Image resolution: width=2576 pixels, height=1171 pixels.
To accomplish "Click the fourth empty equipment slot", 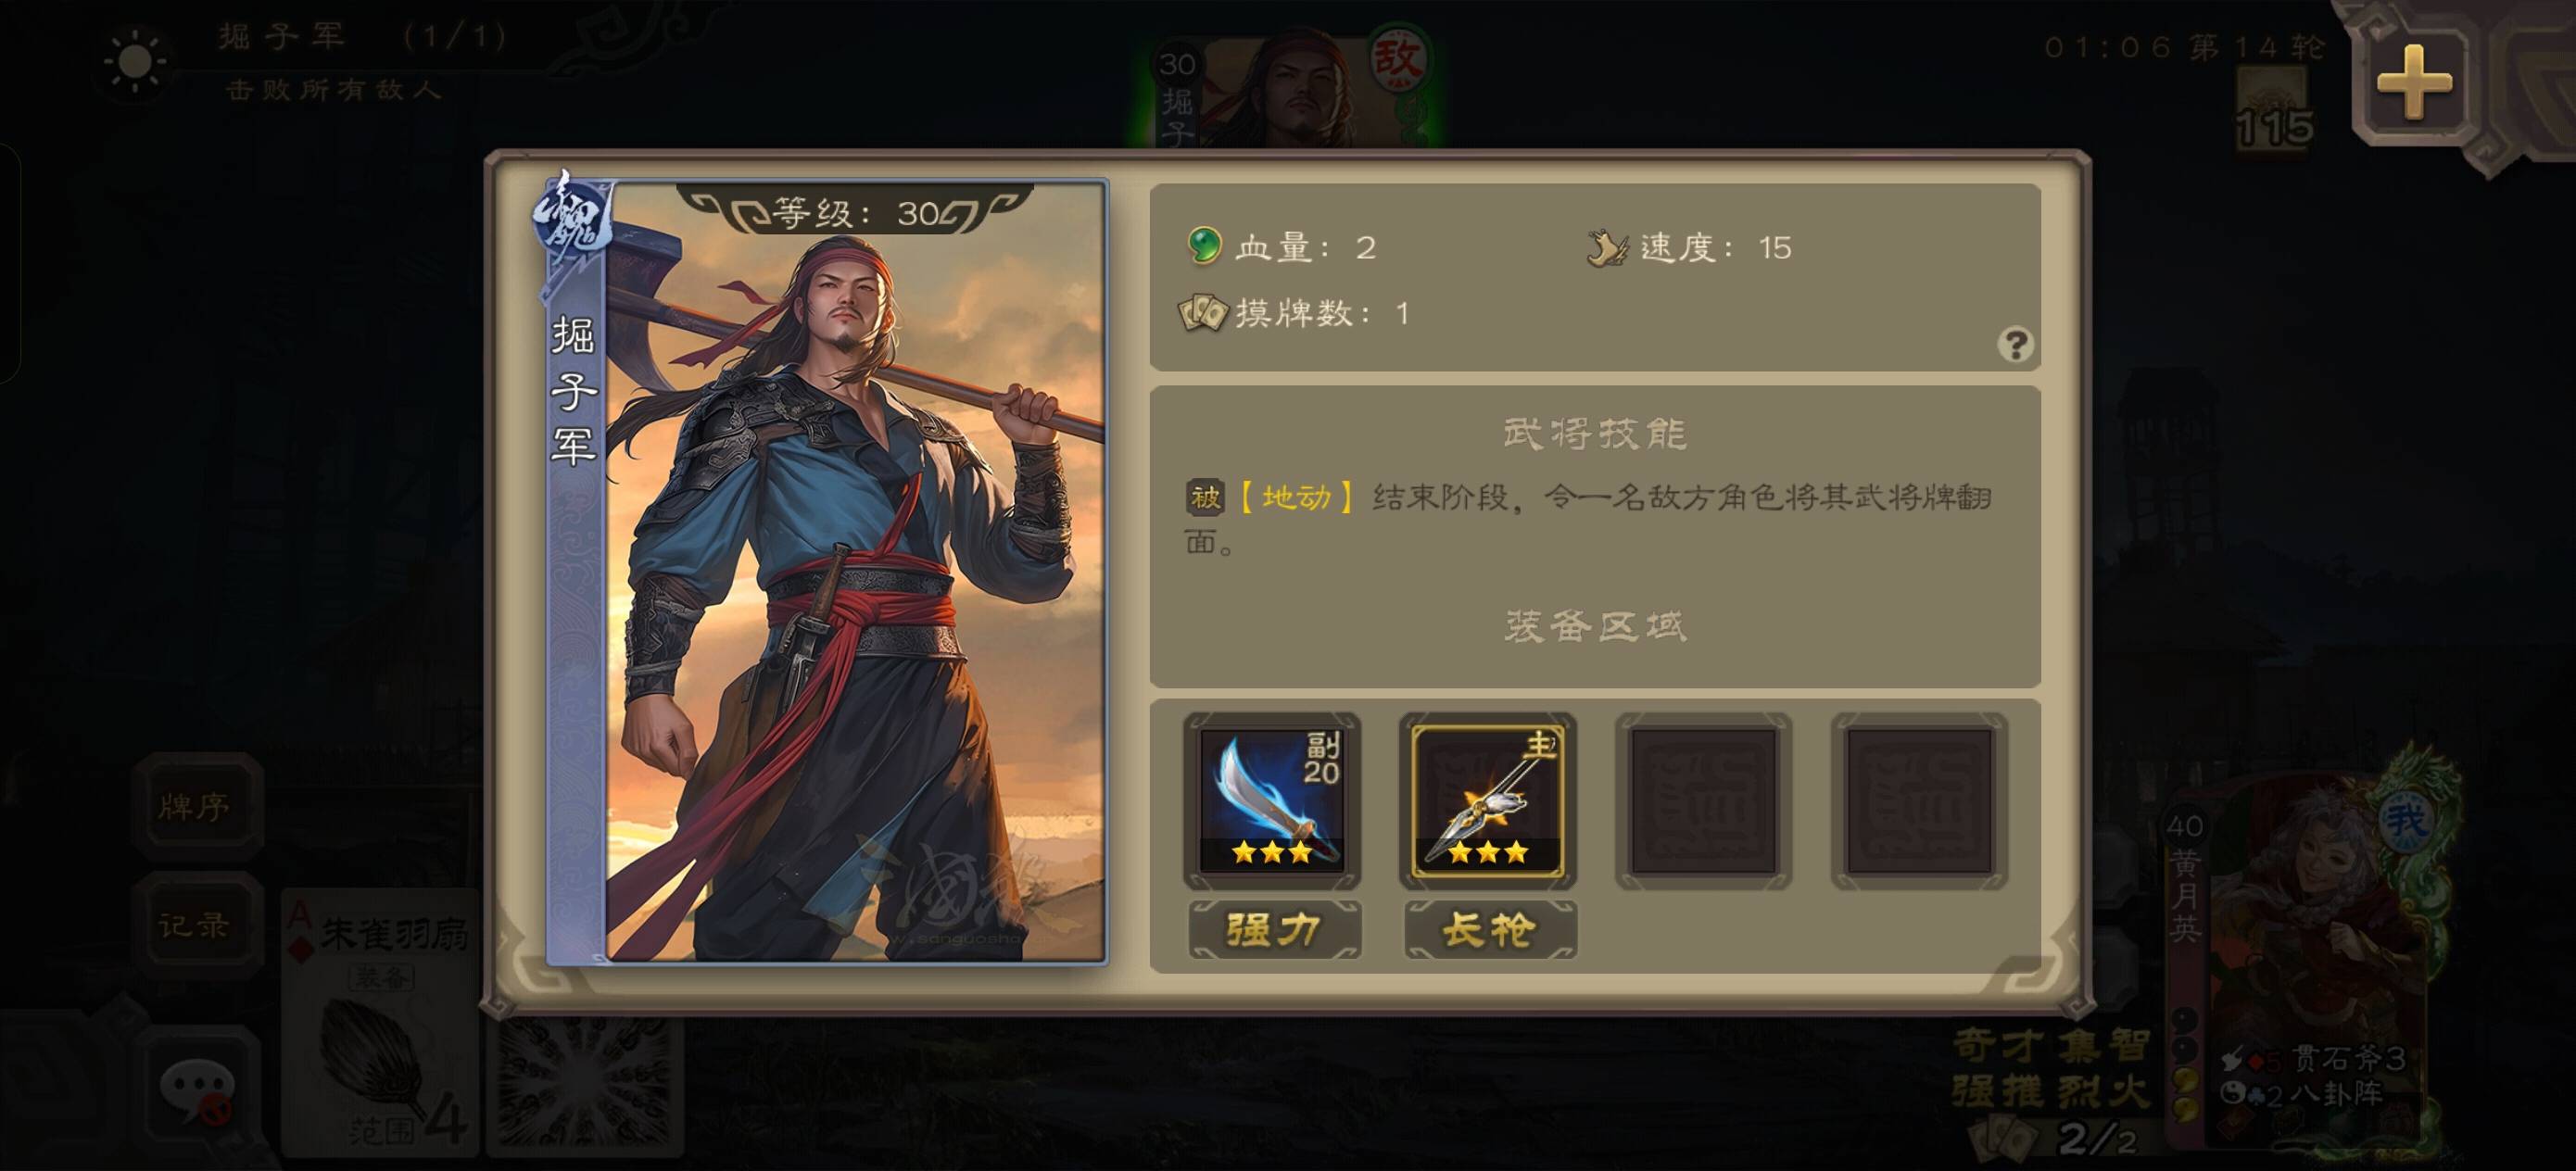I will pyautogui.click(x=1920, y=800).
